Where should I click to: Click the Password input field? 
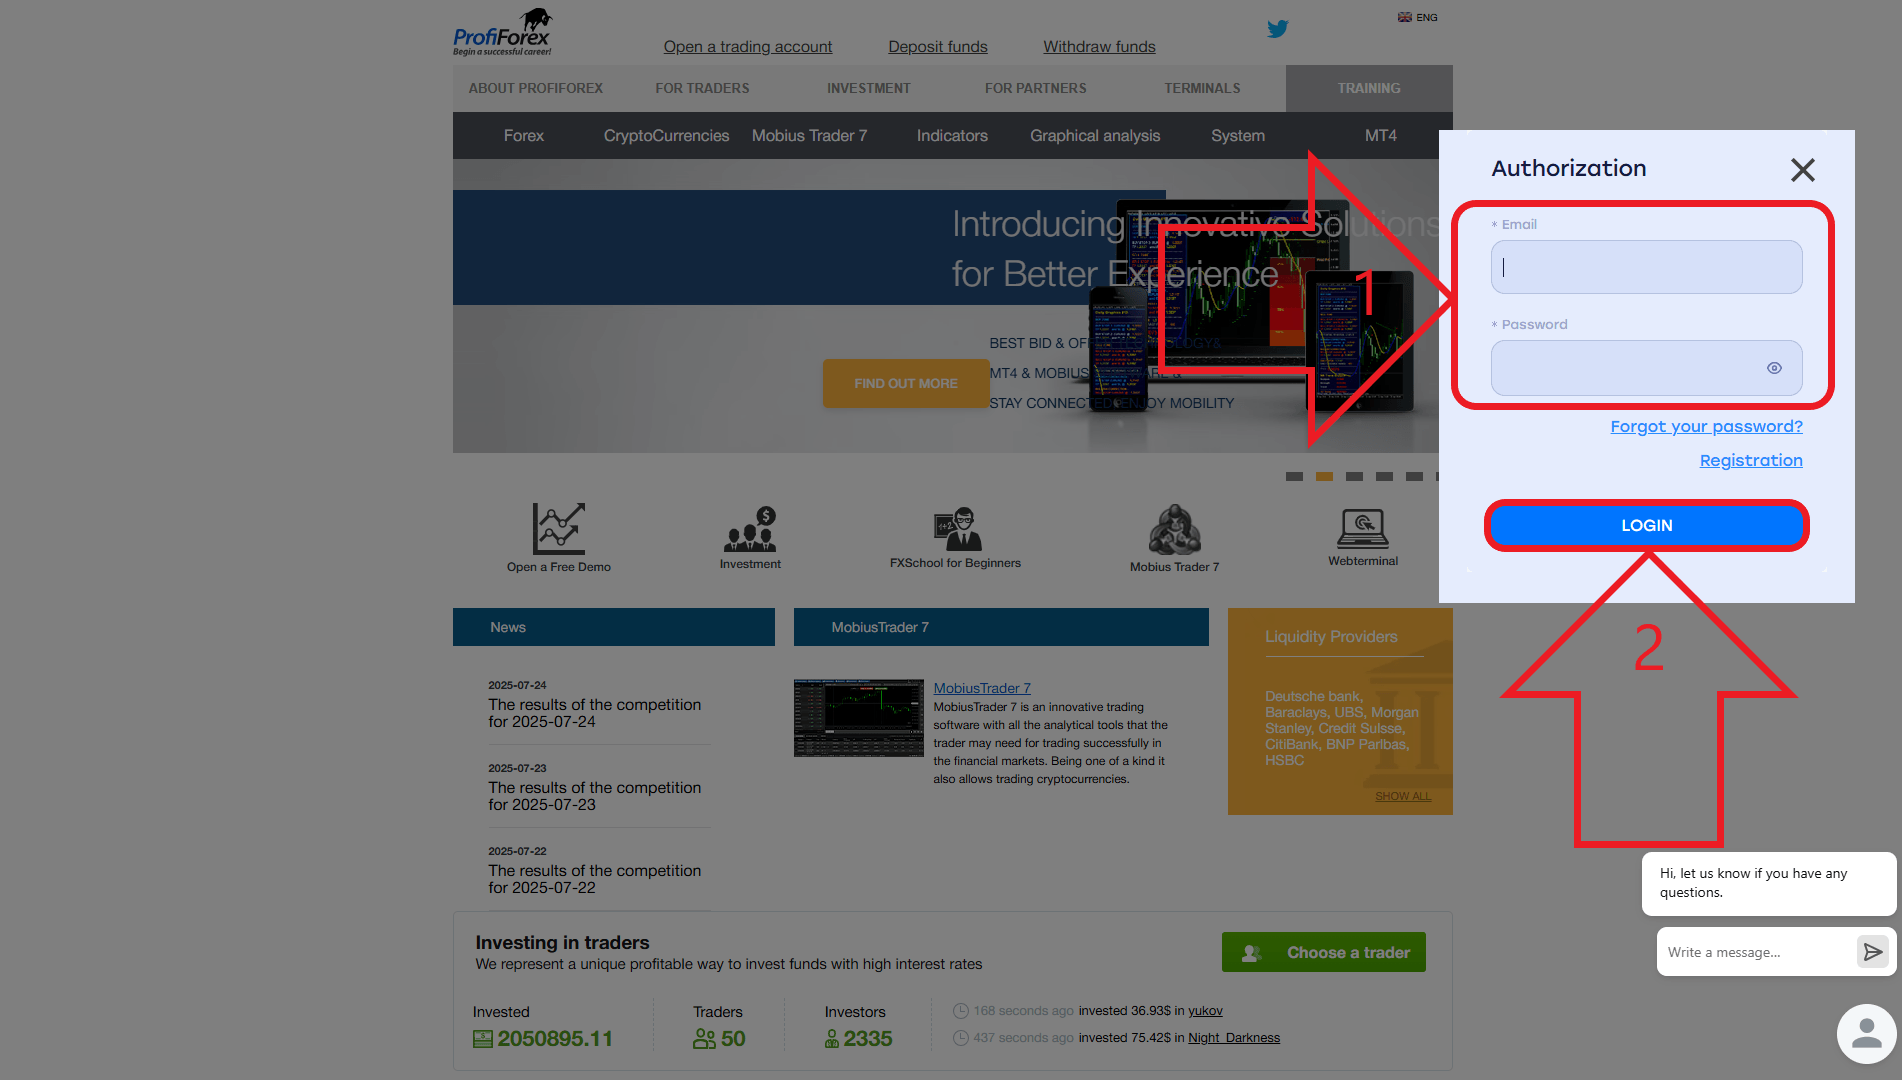(1646, 368)
